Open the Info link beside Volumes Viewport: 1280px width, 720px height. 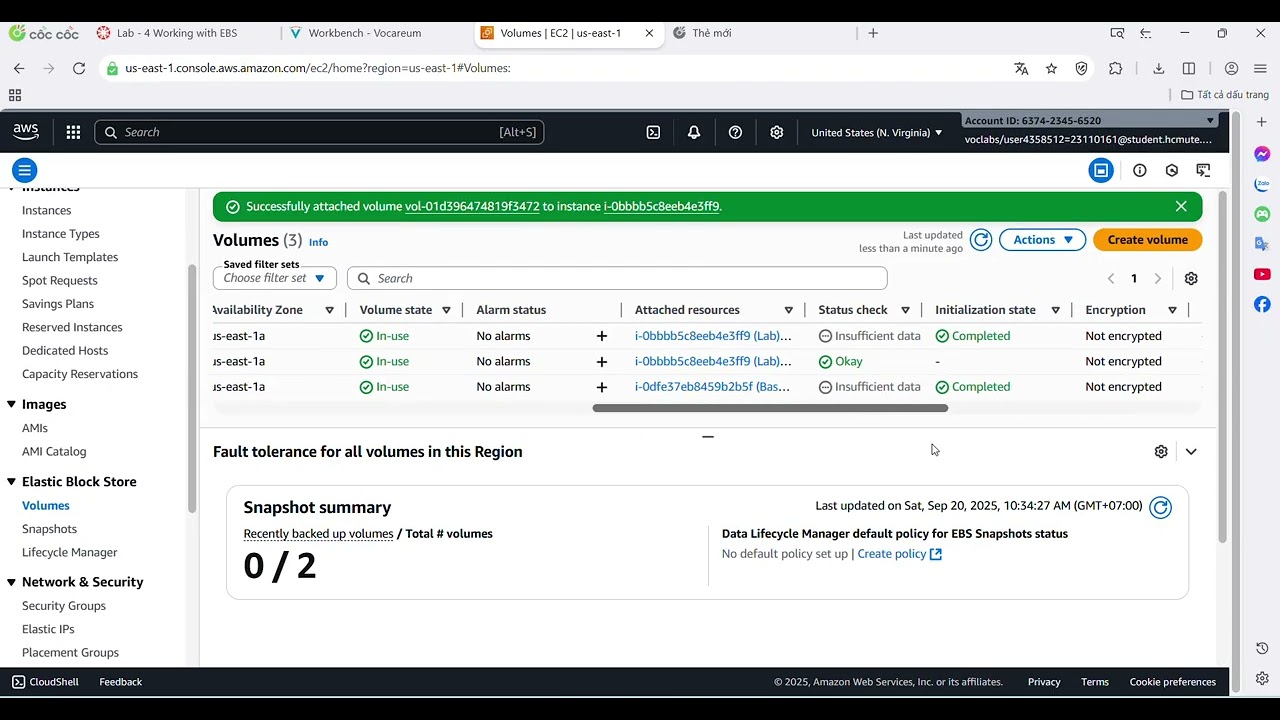pos(318,242)
